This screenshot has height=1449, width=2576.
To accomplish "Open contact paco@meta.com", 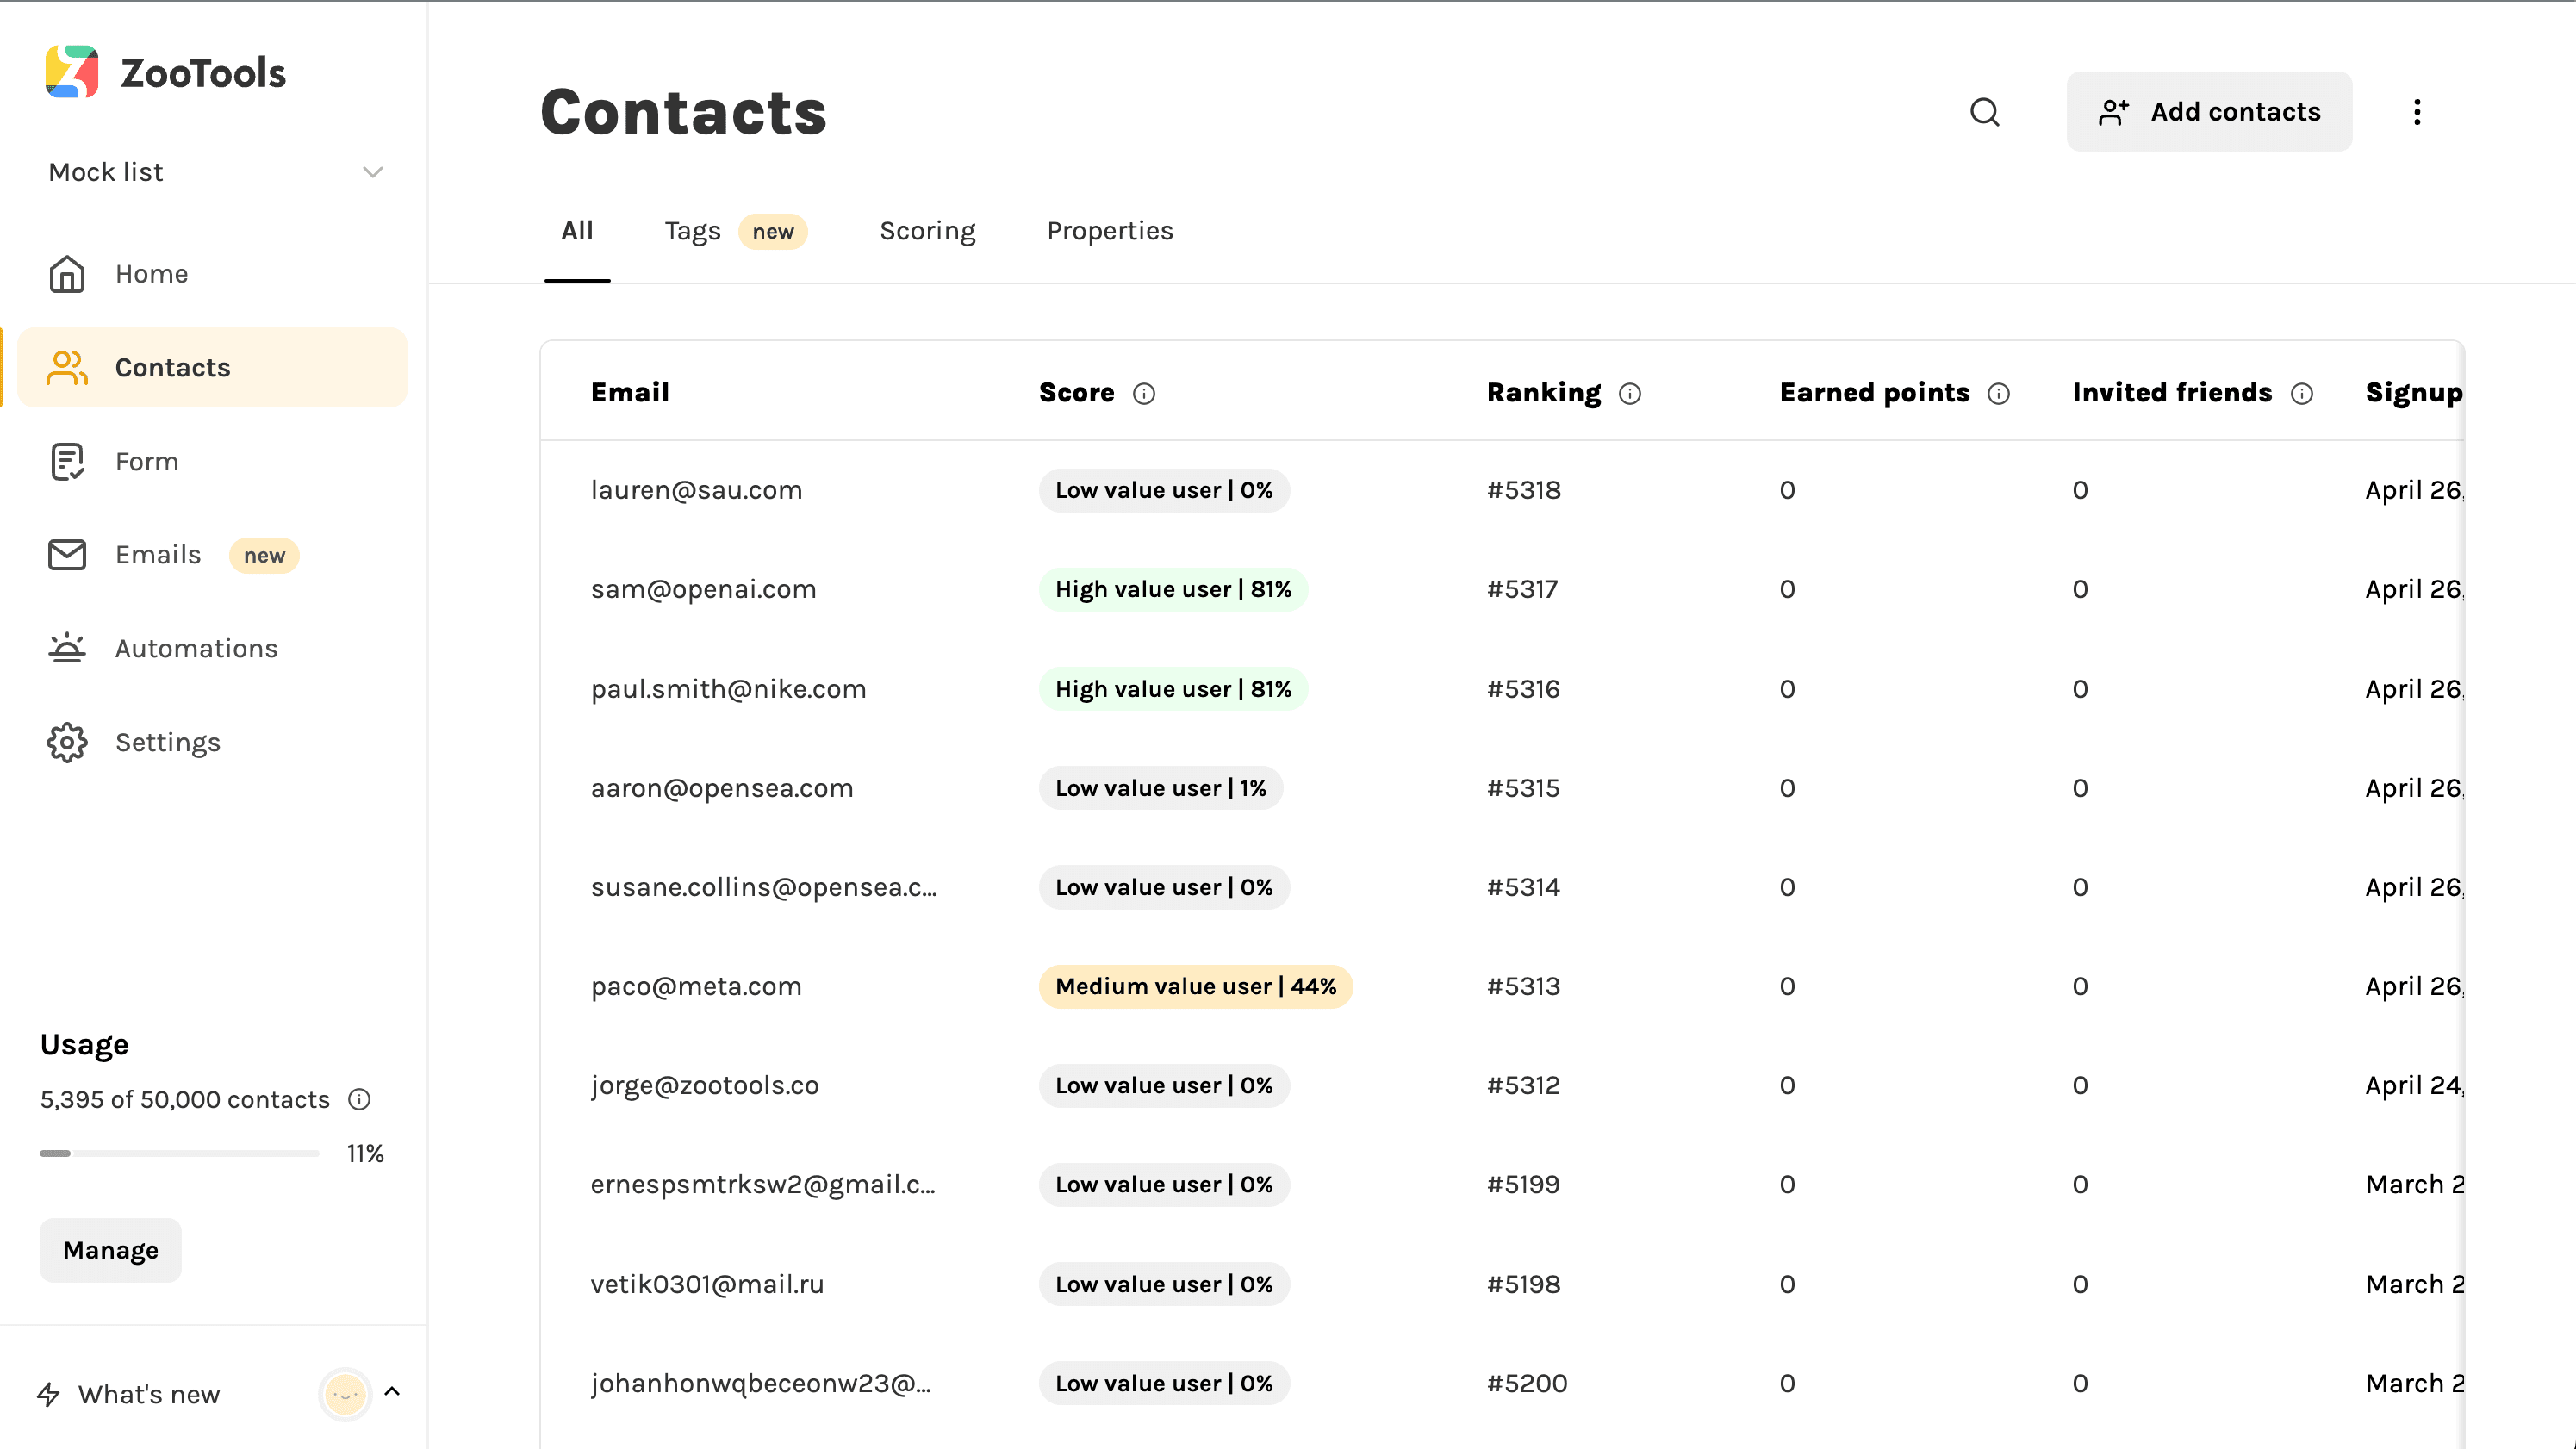I will pyautogui.click(x=696, y=986).
